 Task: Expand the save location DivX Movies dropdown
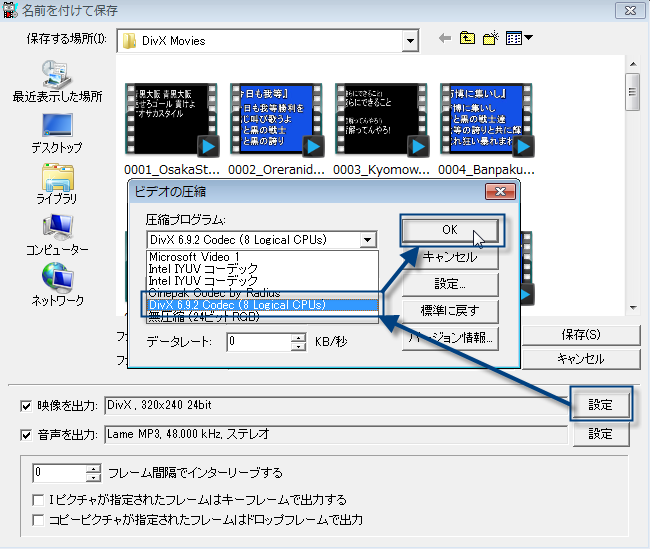pyautogui.click(x=409, y=41)
